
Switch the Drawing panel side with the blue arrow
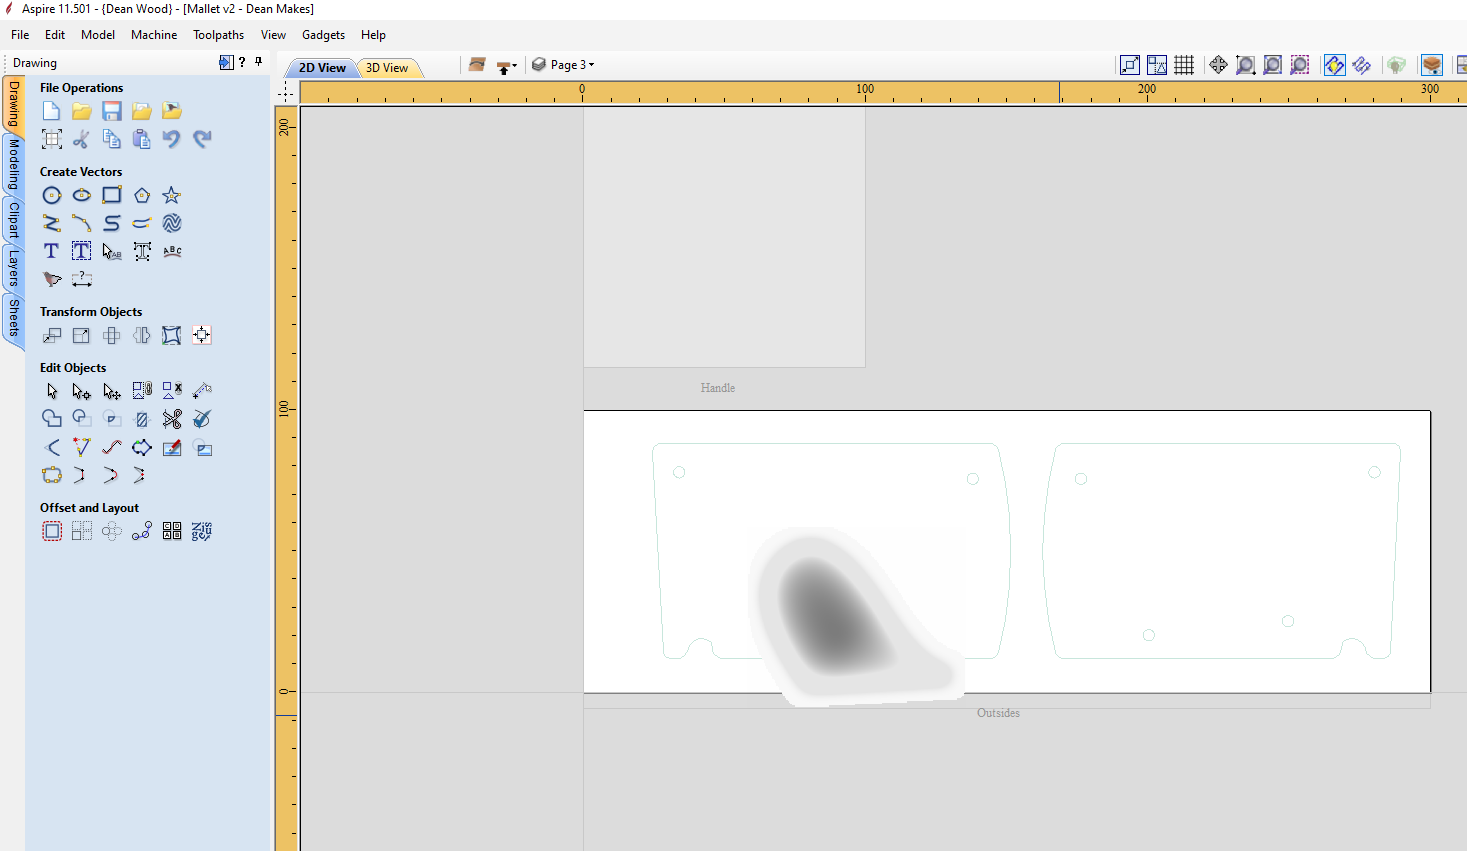pos(226,62)
